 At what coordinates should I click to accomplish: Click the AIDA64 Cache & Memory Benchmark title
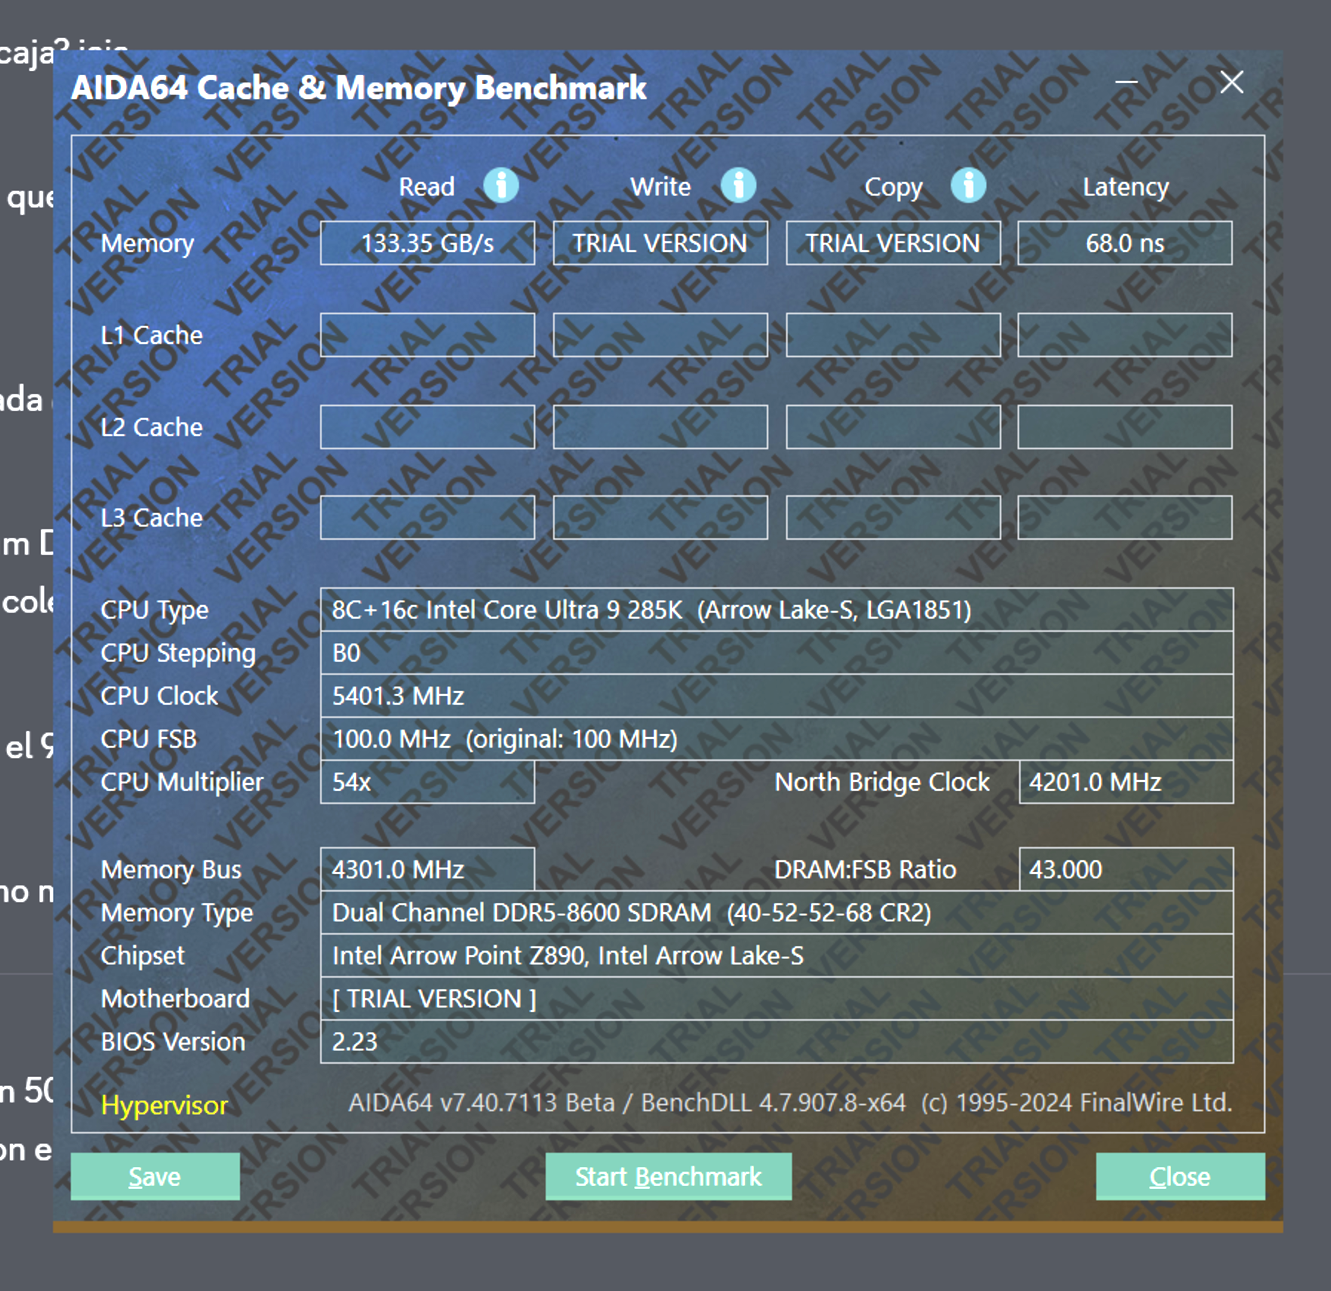click(x=359, y=88)
